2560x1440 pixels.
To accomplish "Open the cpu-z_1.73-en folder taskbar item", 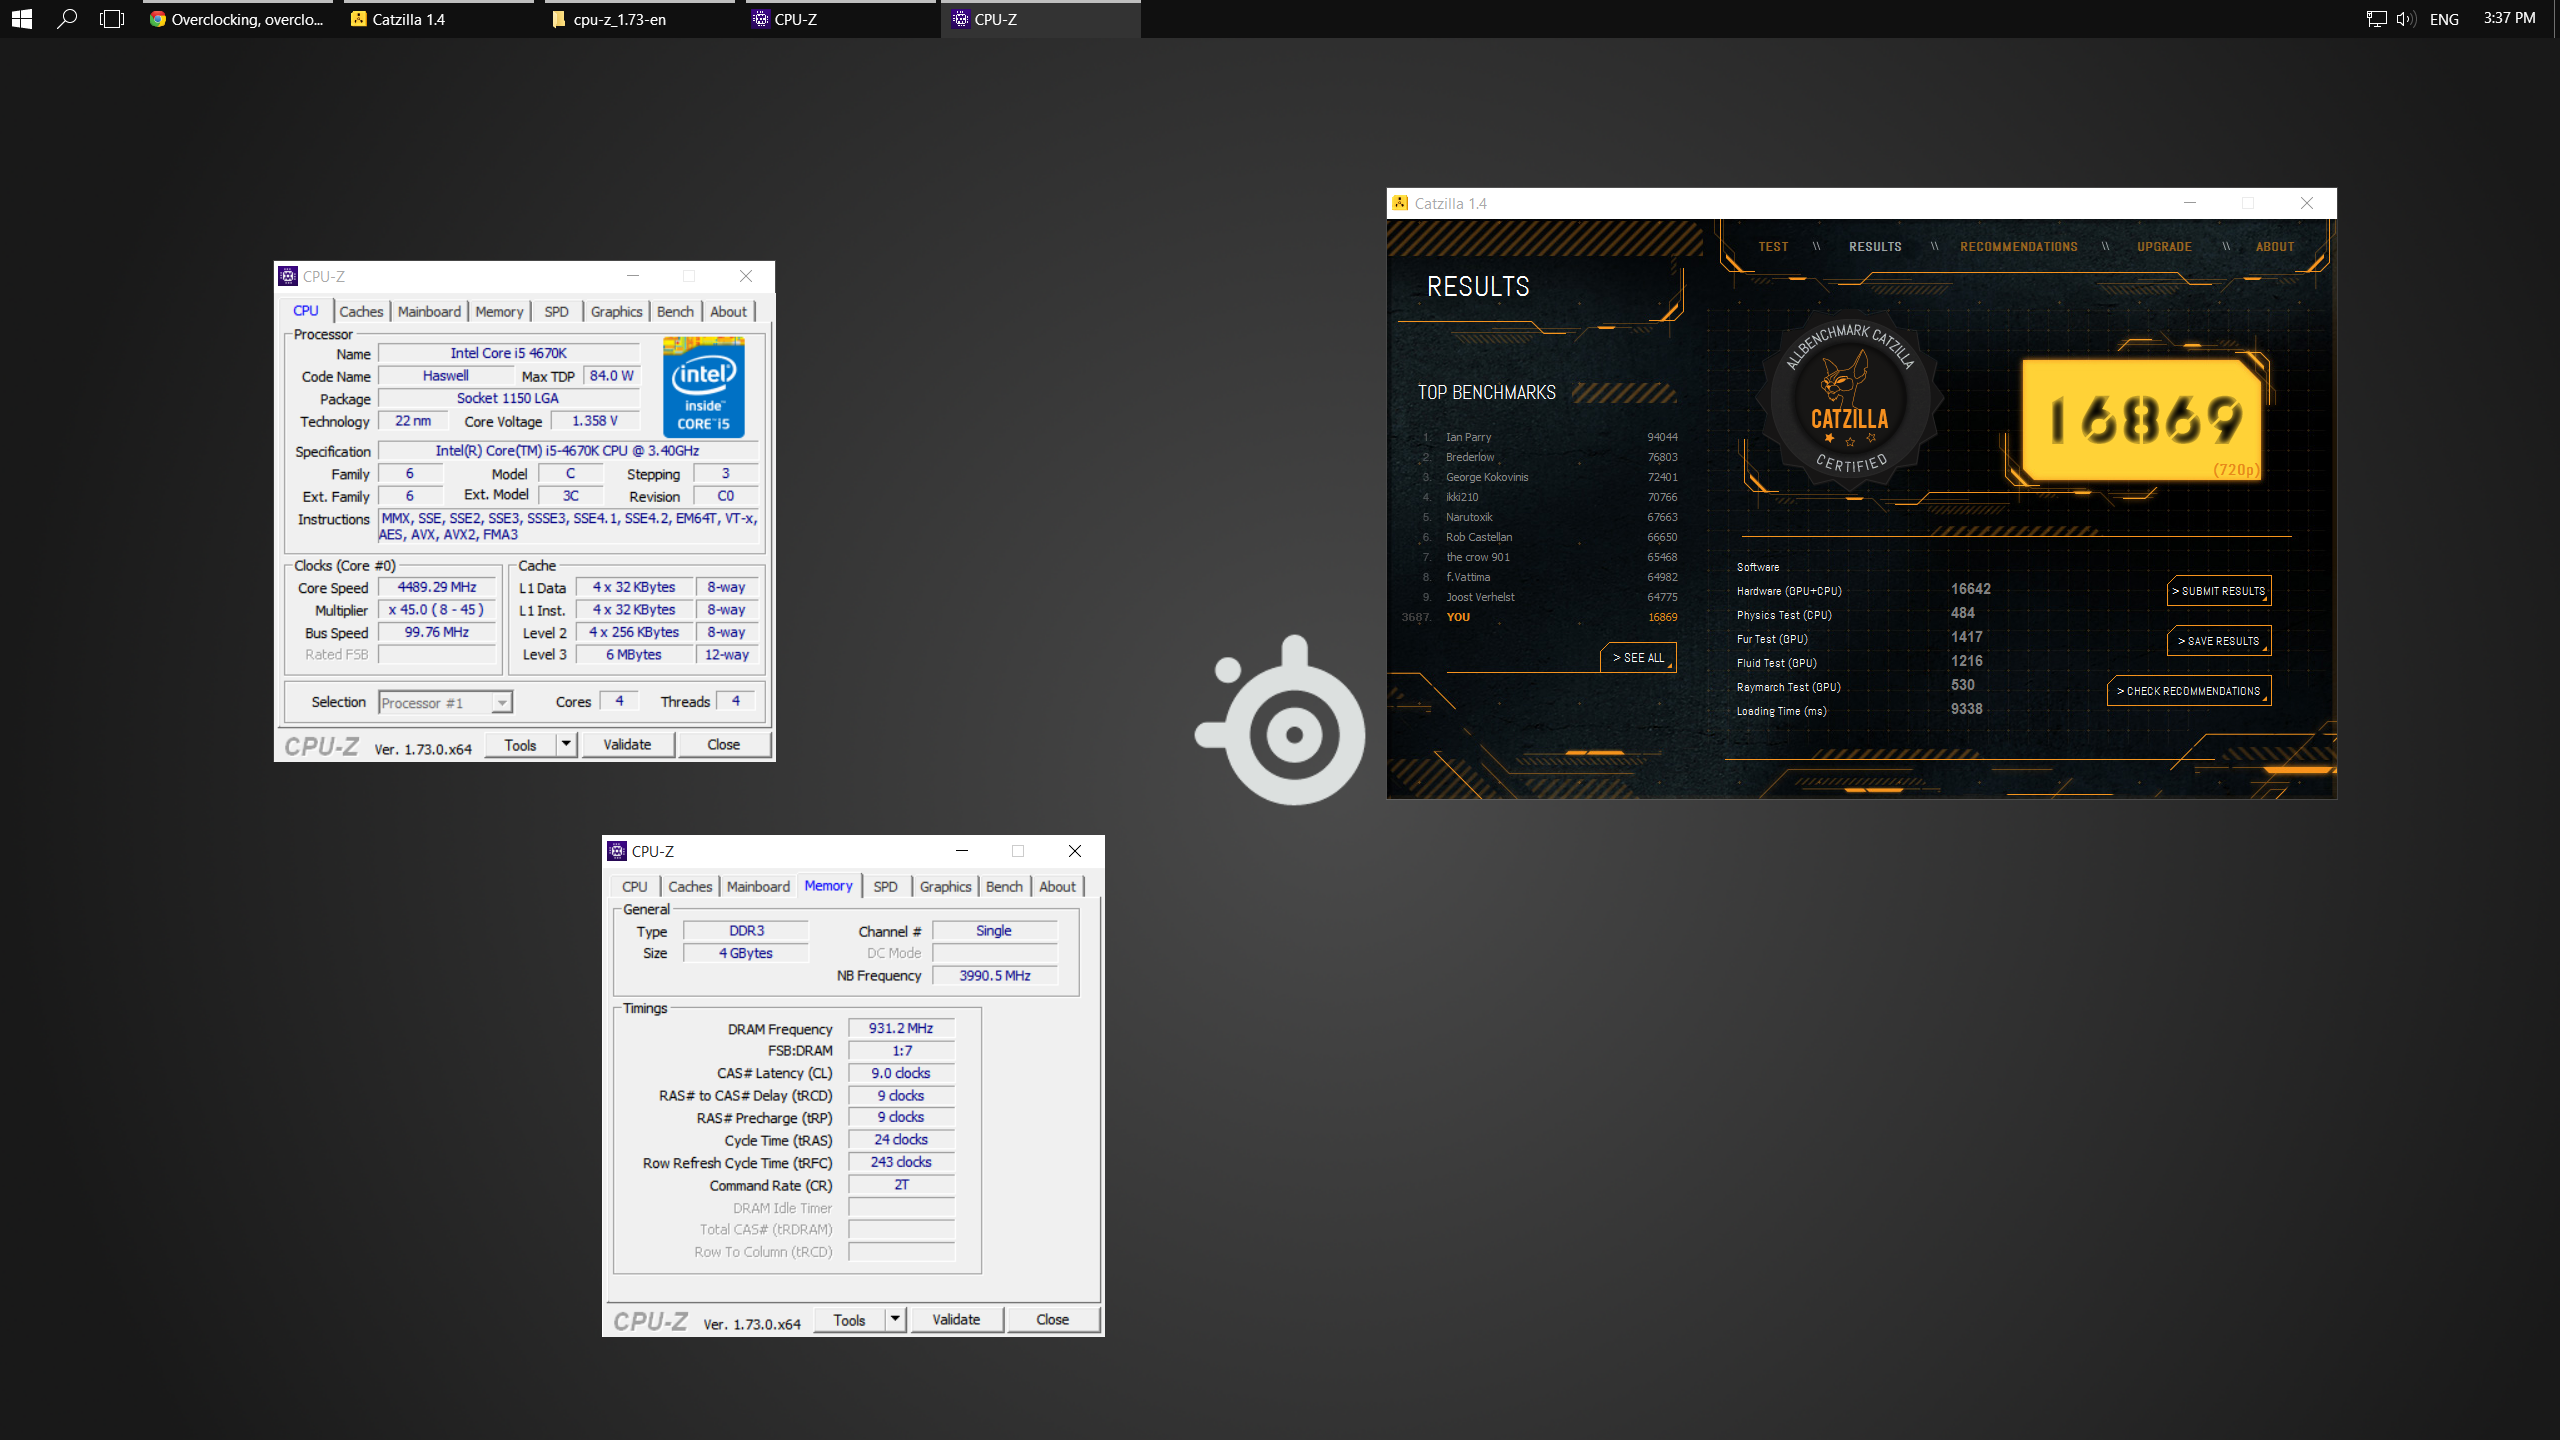I will (x=639, y=19).
